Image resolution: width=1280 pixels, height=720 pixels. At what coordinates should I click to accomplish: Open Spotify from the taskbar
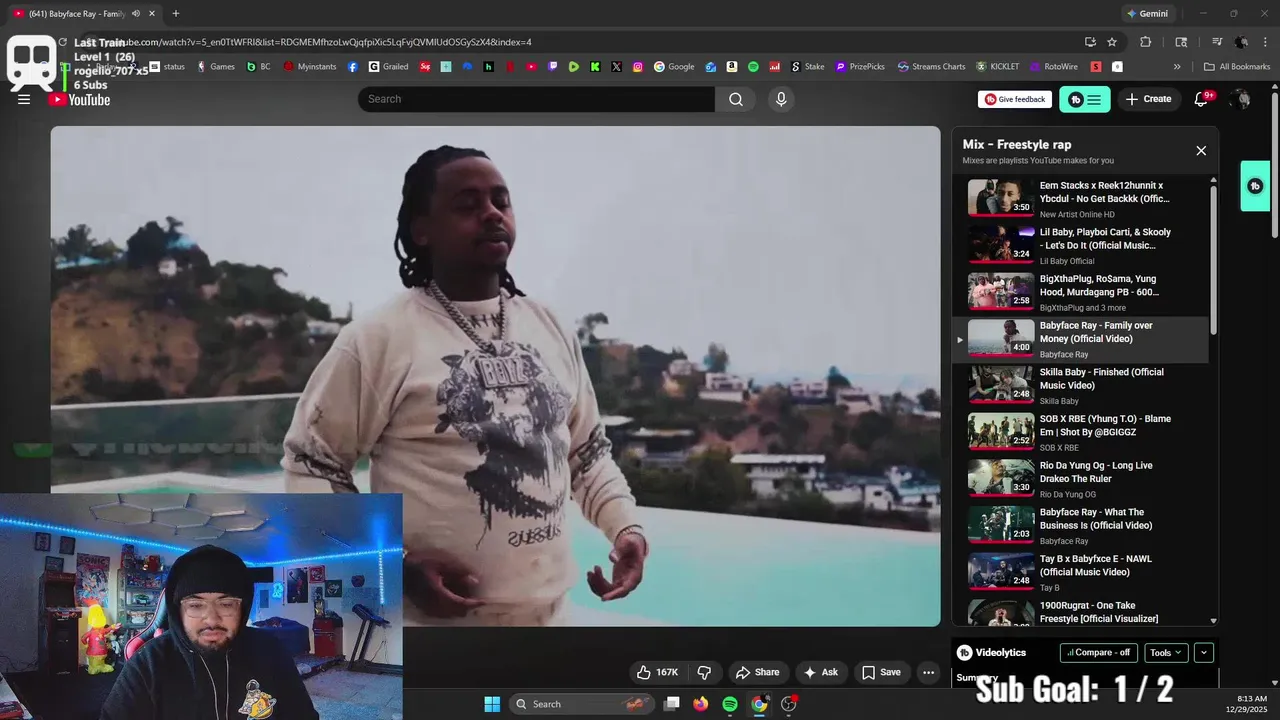[x=730, y=704]
